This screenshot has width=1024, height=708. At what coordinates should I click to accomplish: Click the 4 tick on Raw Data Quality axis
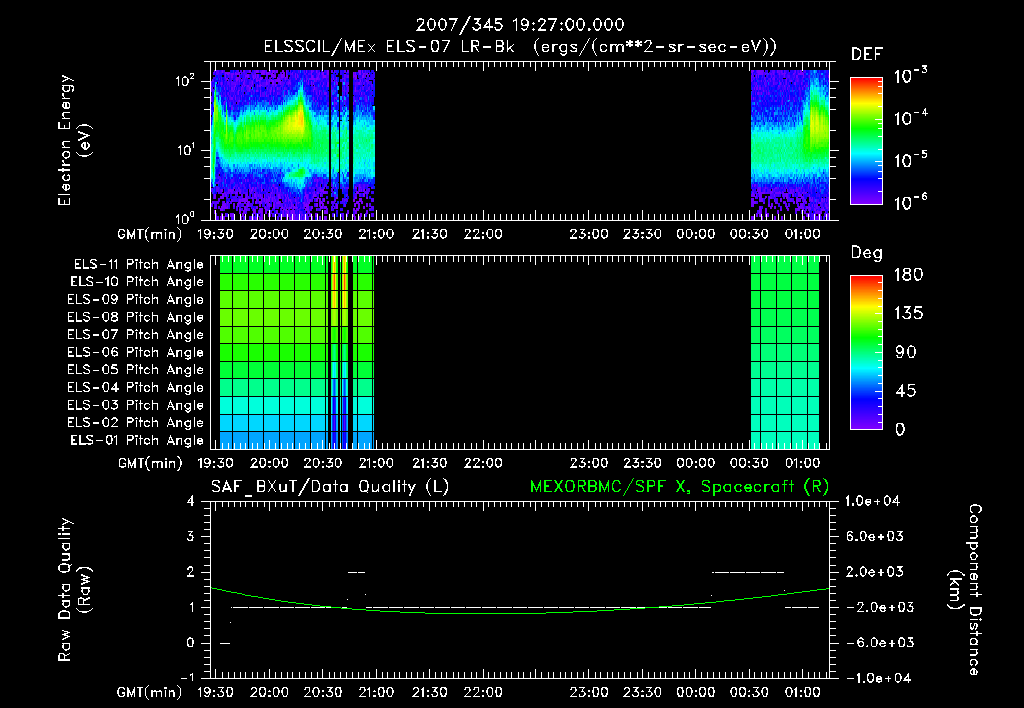[191, 501]
